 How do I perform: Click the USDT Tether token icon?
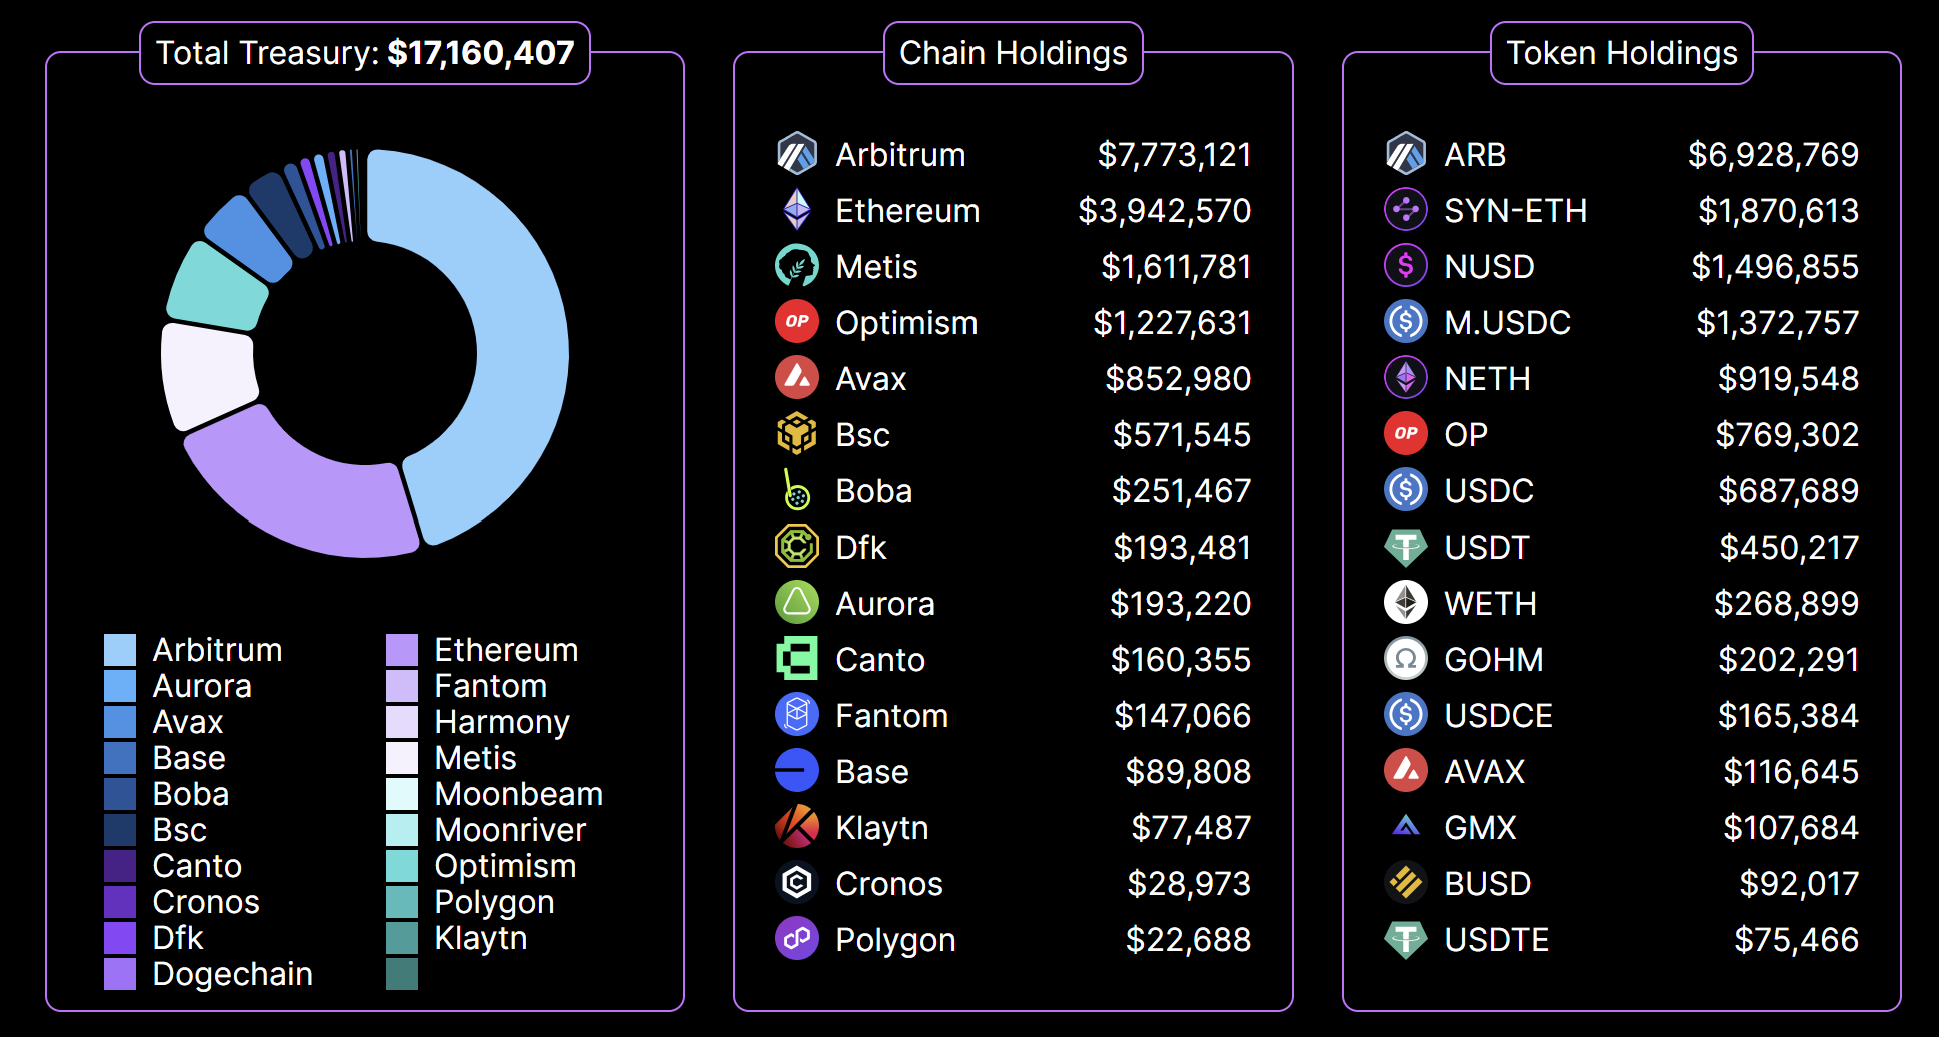tap(1405, 547)
